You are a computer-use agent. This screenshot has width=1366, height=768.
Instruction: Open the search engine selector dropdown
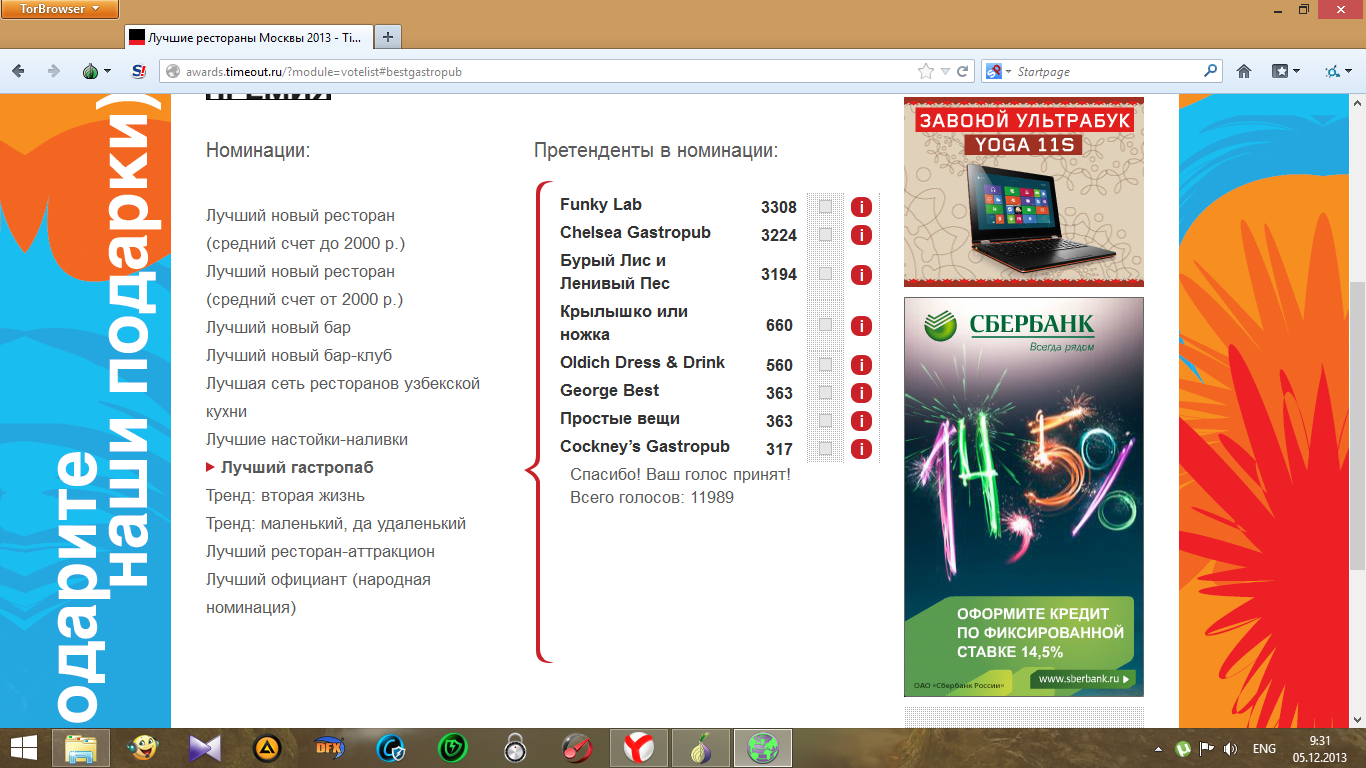[x=998, y=72]
